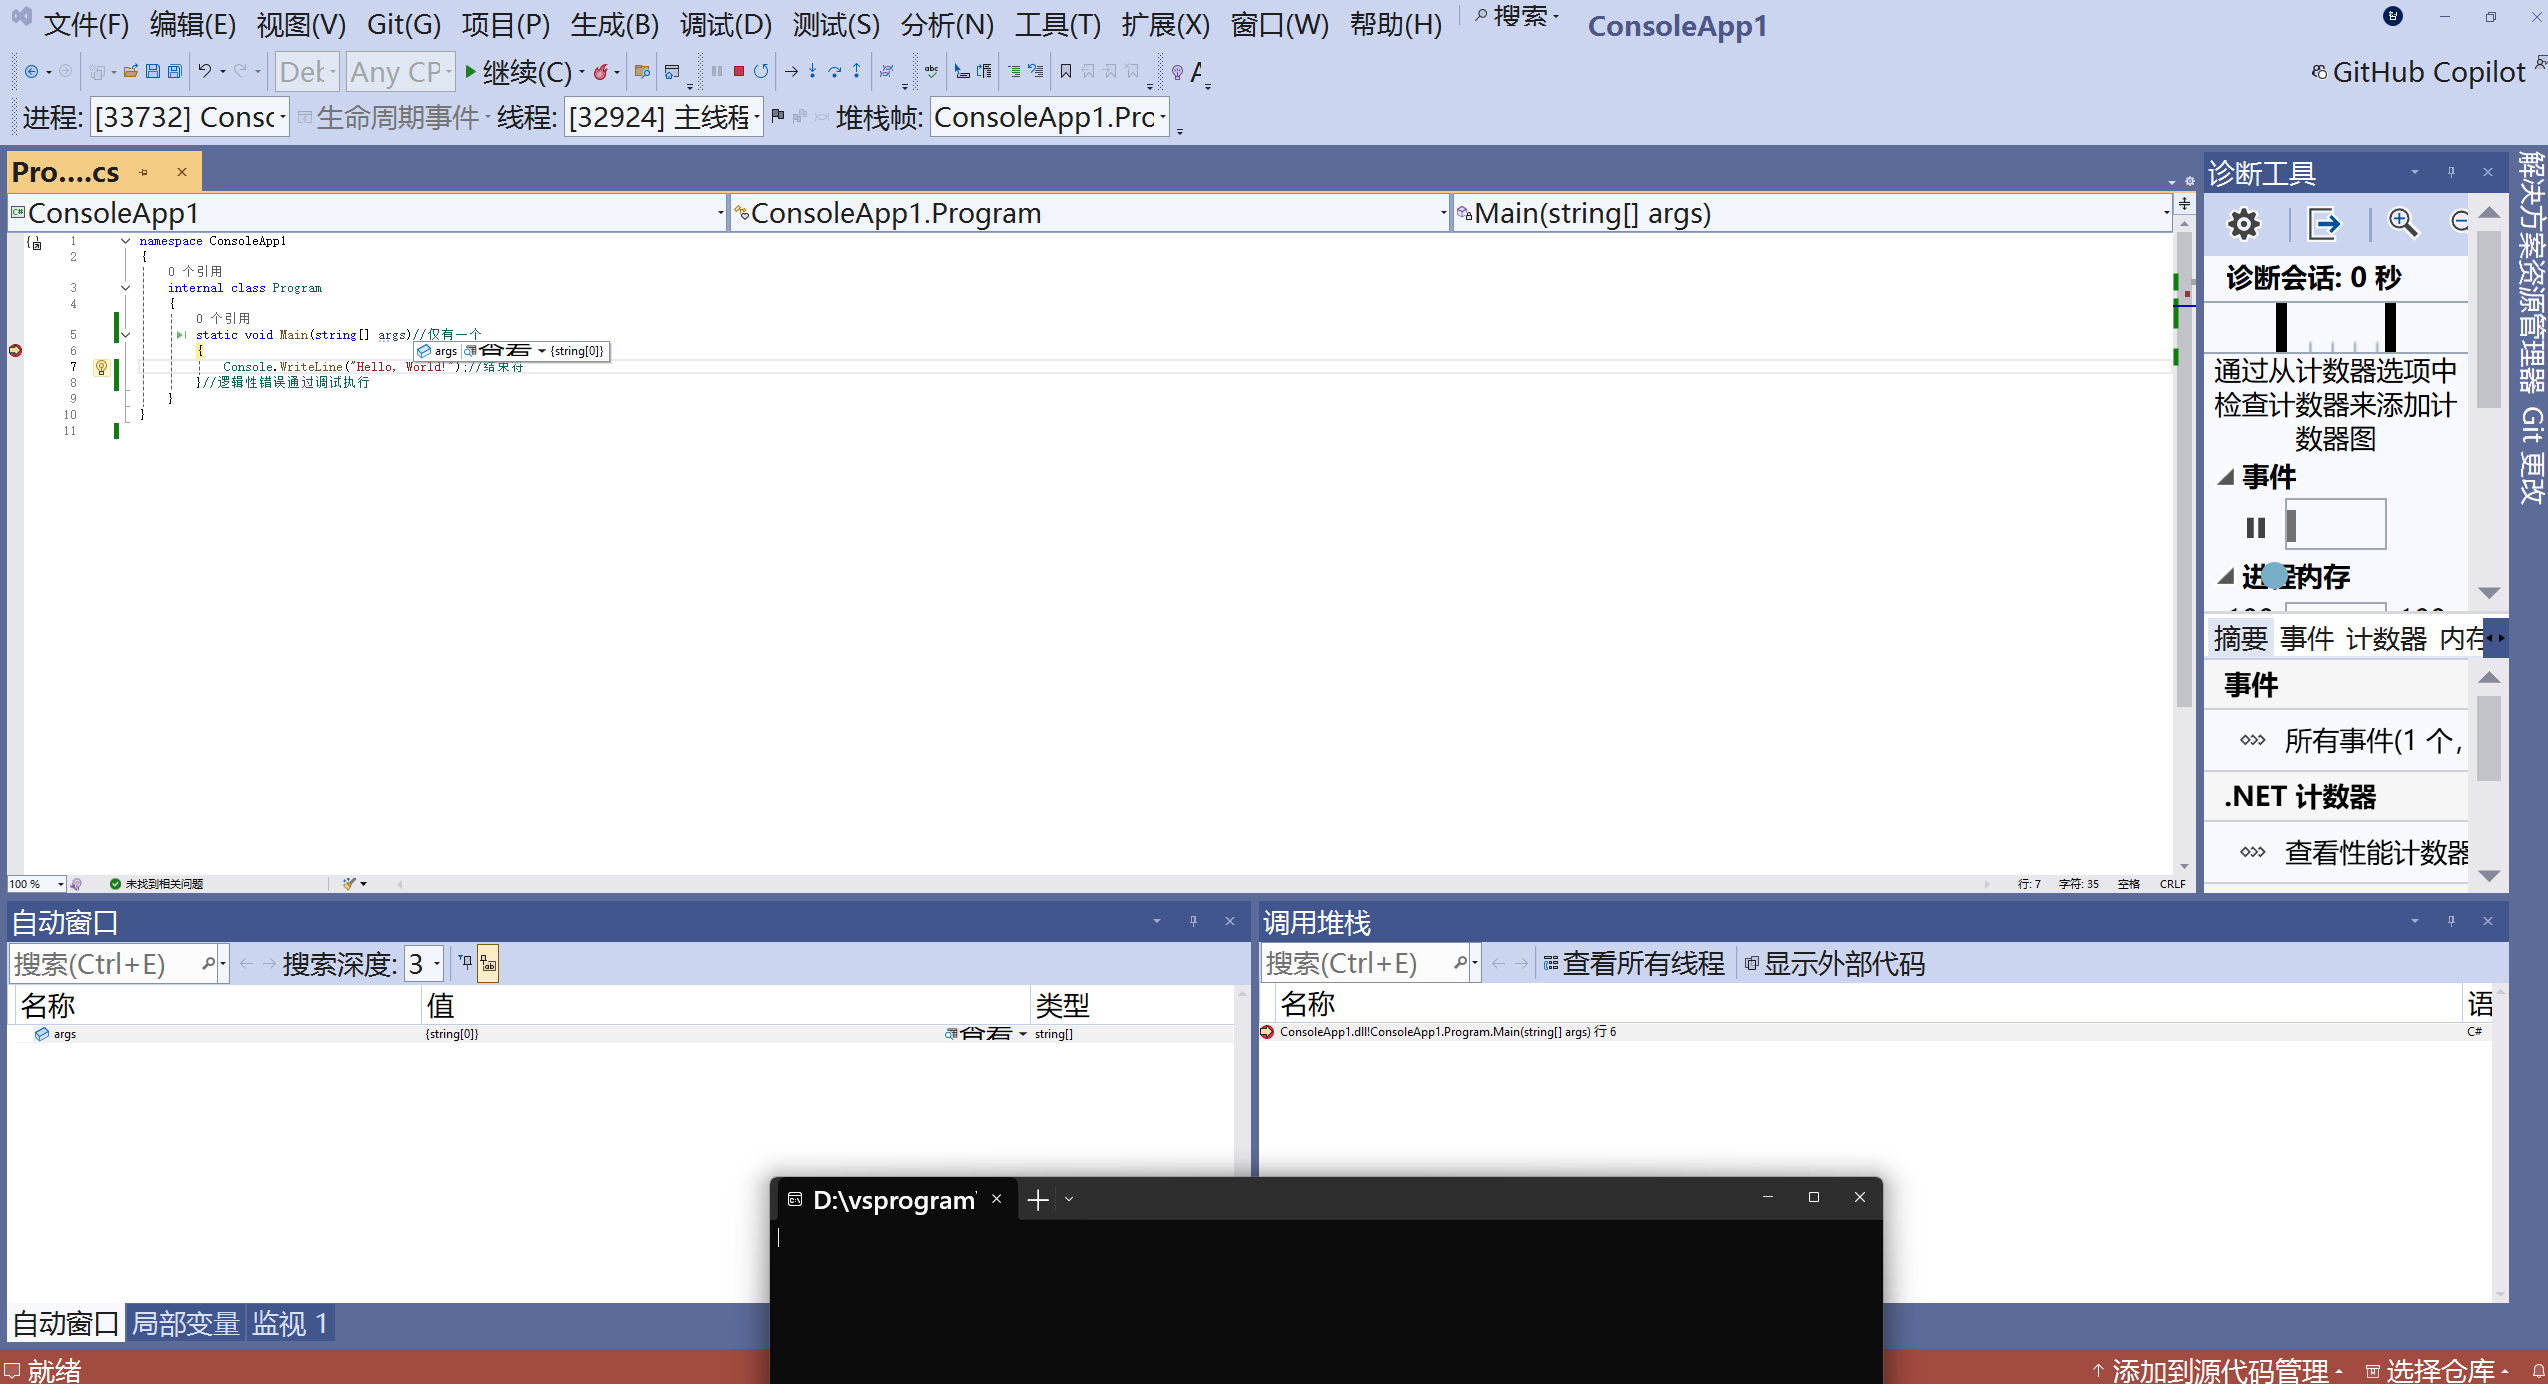This screenshot has width=2548, height=1384.
Task: Open the 调试(D) menu
Action: pyautogui.click(x=725, y=24)
